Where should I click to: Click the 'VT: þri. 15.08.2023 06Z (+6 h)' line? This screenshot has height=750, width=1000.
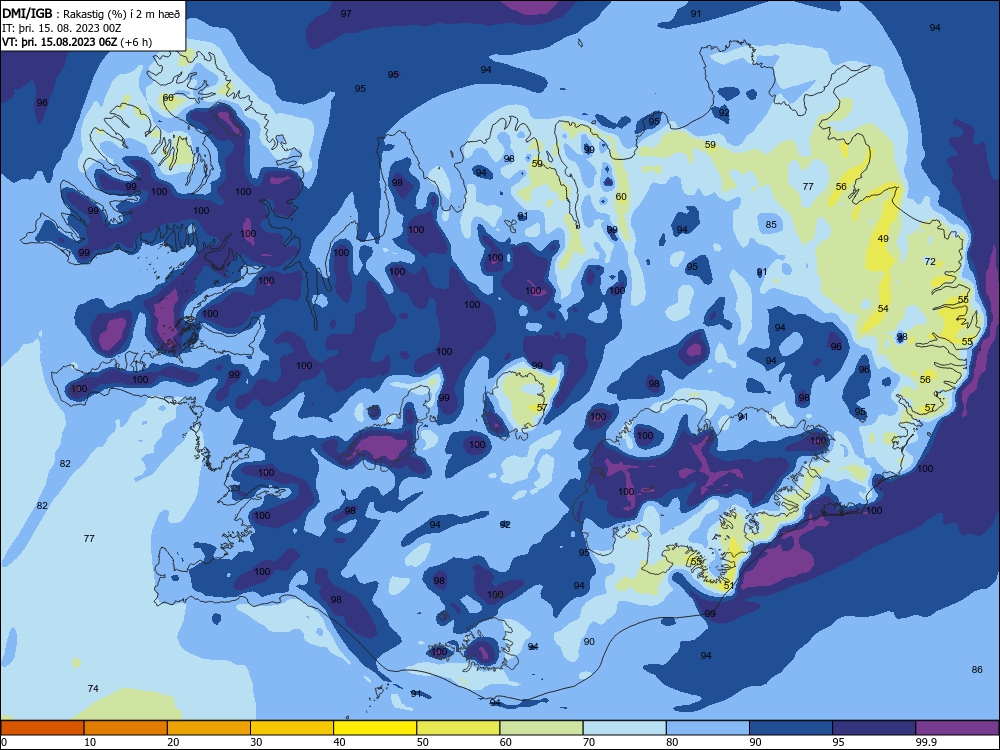77,42
